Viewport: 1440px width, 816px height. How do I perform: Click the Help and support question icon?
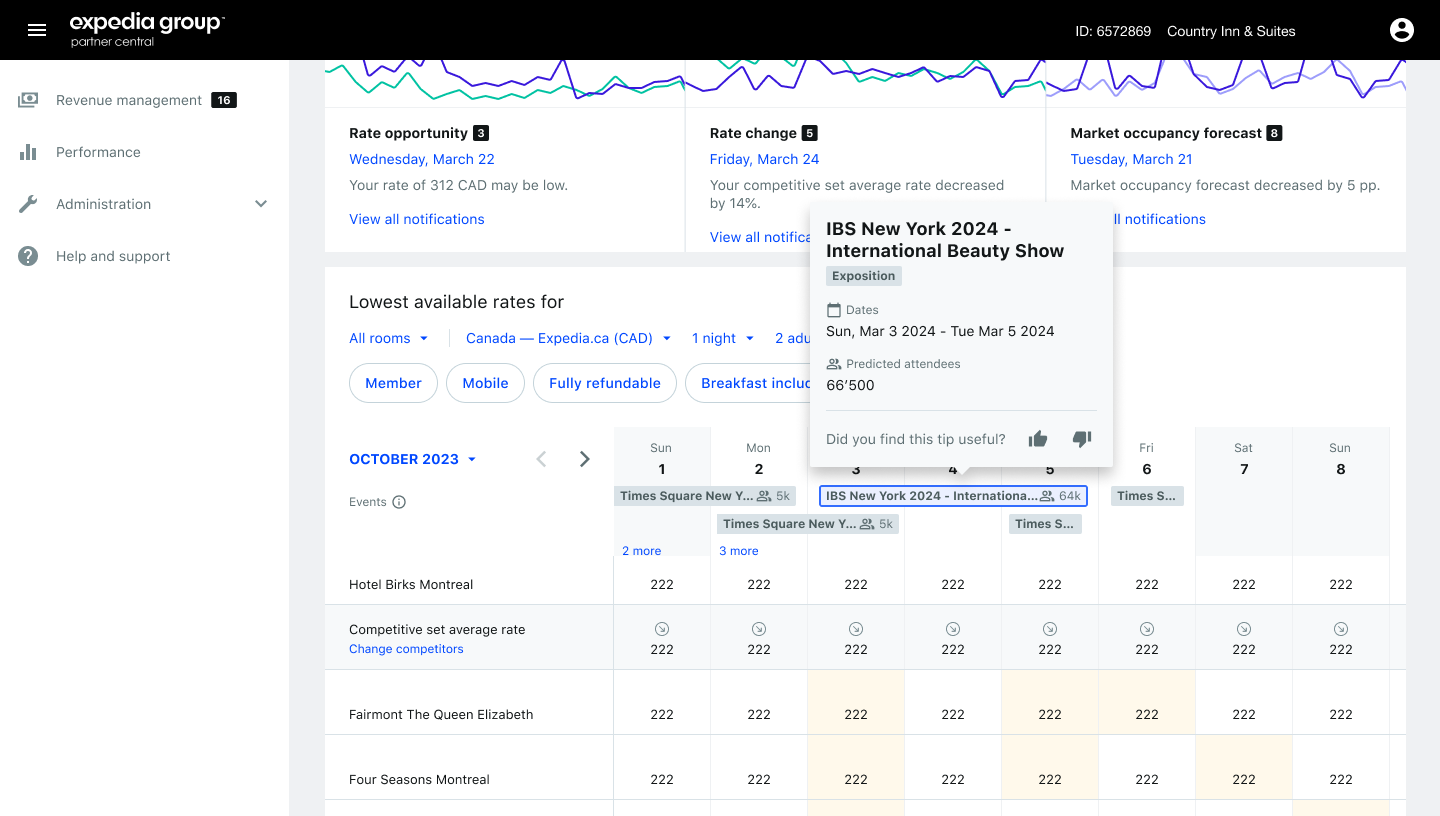pyautogui.click(x=28, y=256)
